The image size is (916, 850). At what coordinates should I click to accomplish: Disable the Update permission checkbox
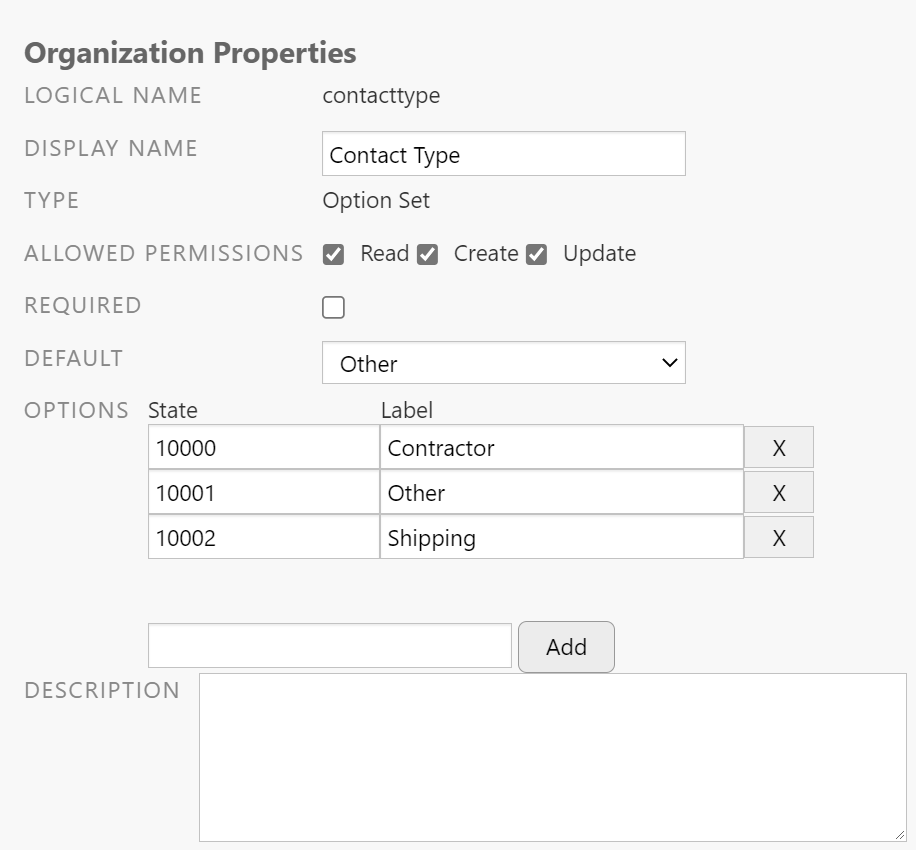536,255
